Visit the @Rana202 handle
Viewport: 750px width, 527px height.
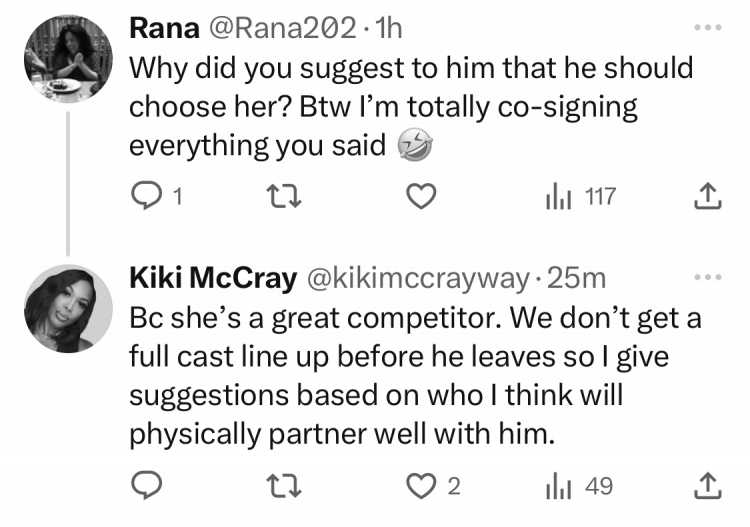(282, 28)
